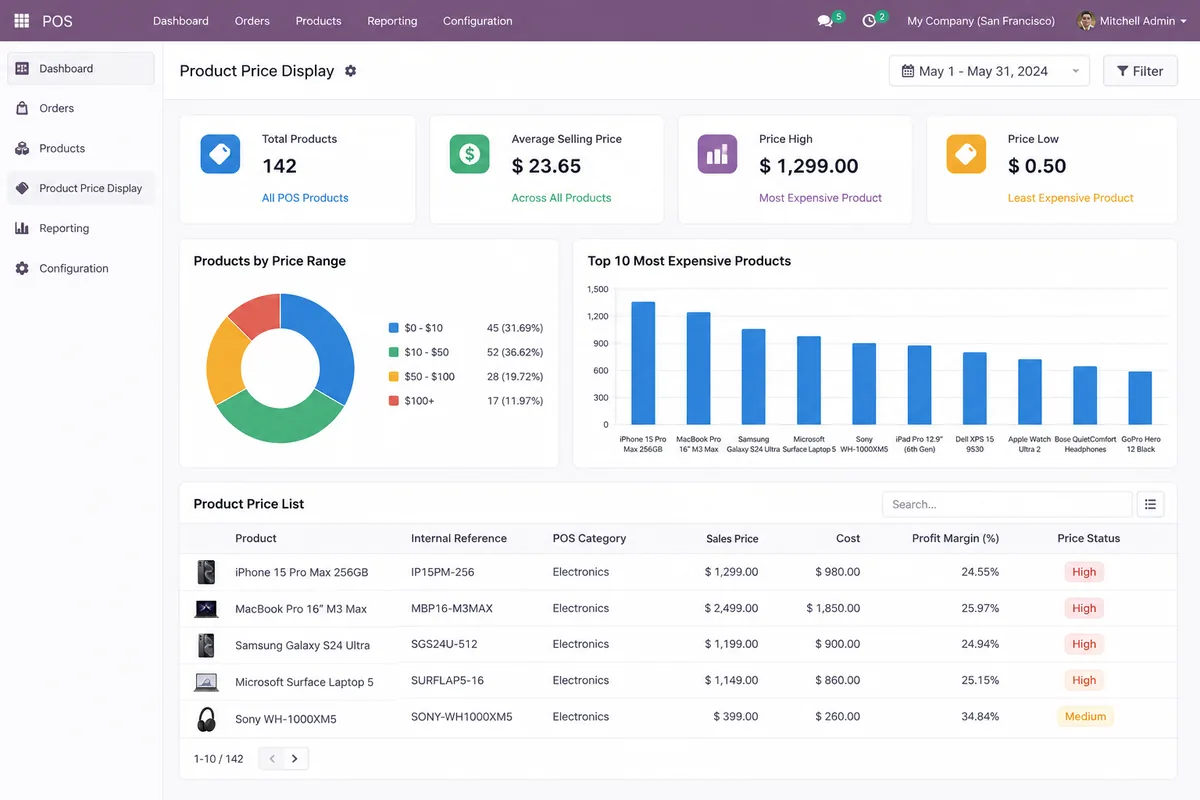Open Configuration in top navigation
This screenshot has width=1200, height=800.
coord(477,21)
